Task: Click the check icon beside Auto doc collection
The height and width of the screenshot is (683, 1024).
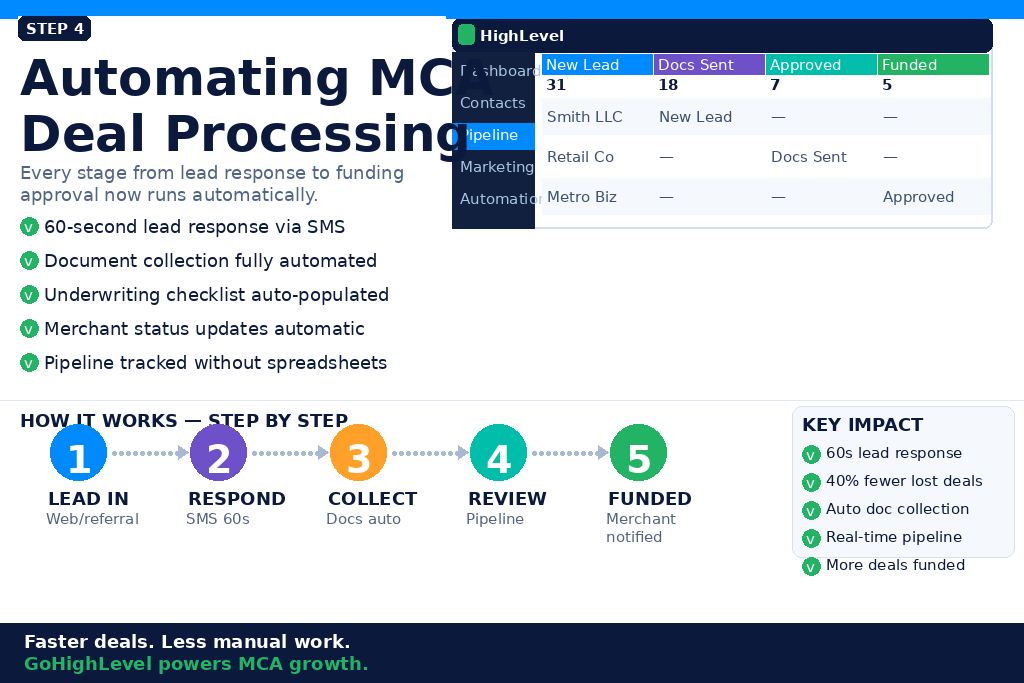Action: 811,511
